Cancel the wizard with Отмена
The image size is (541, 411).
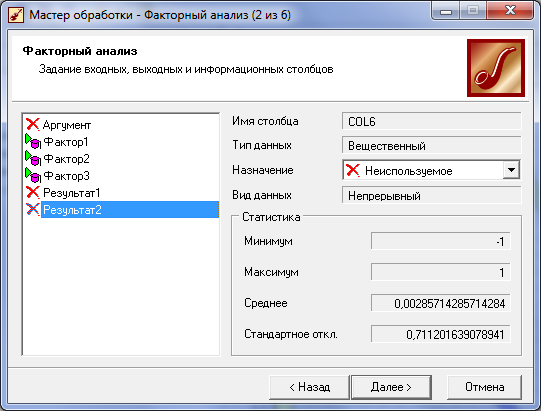(x=484, y=387)
